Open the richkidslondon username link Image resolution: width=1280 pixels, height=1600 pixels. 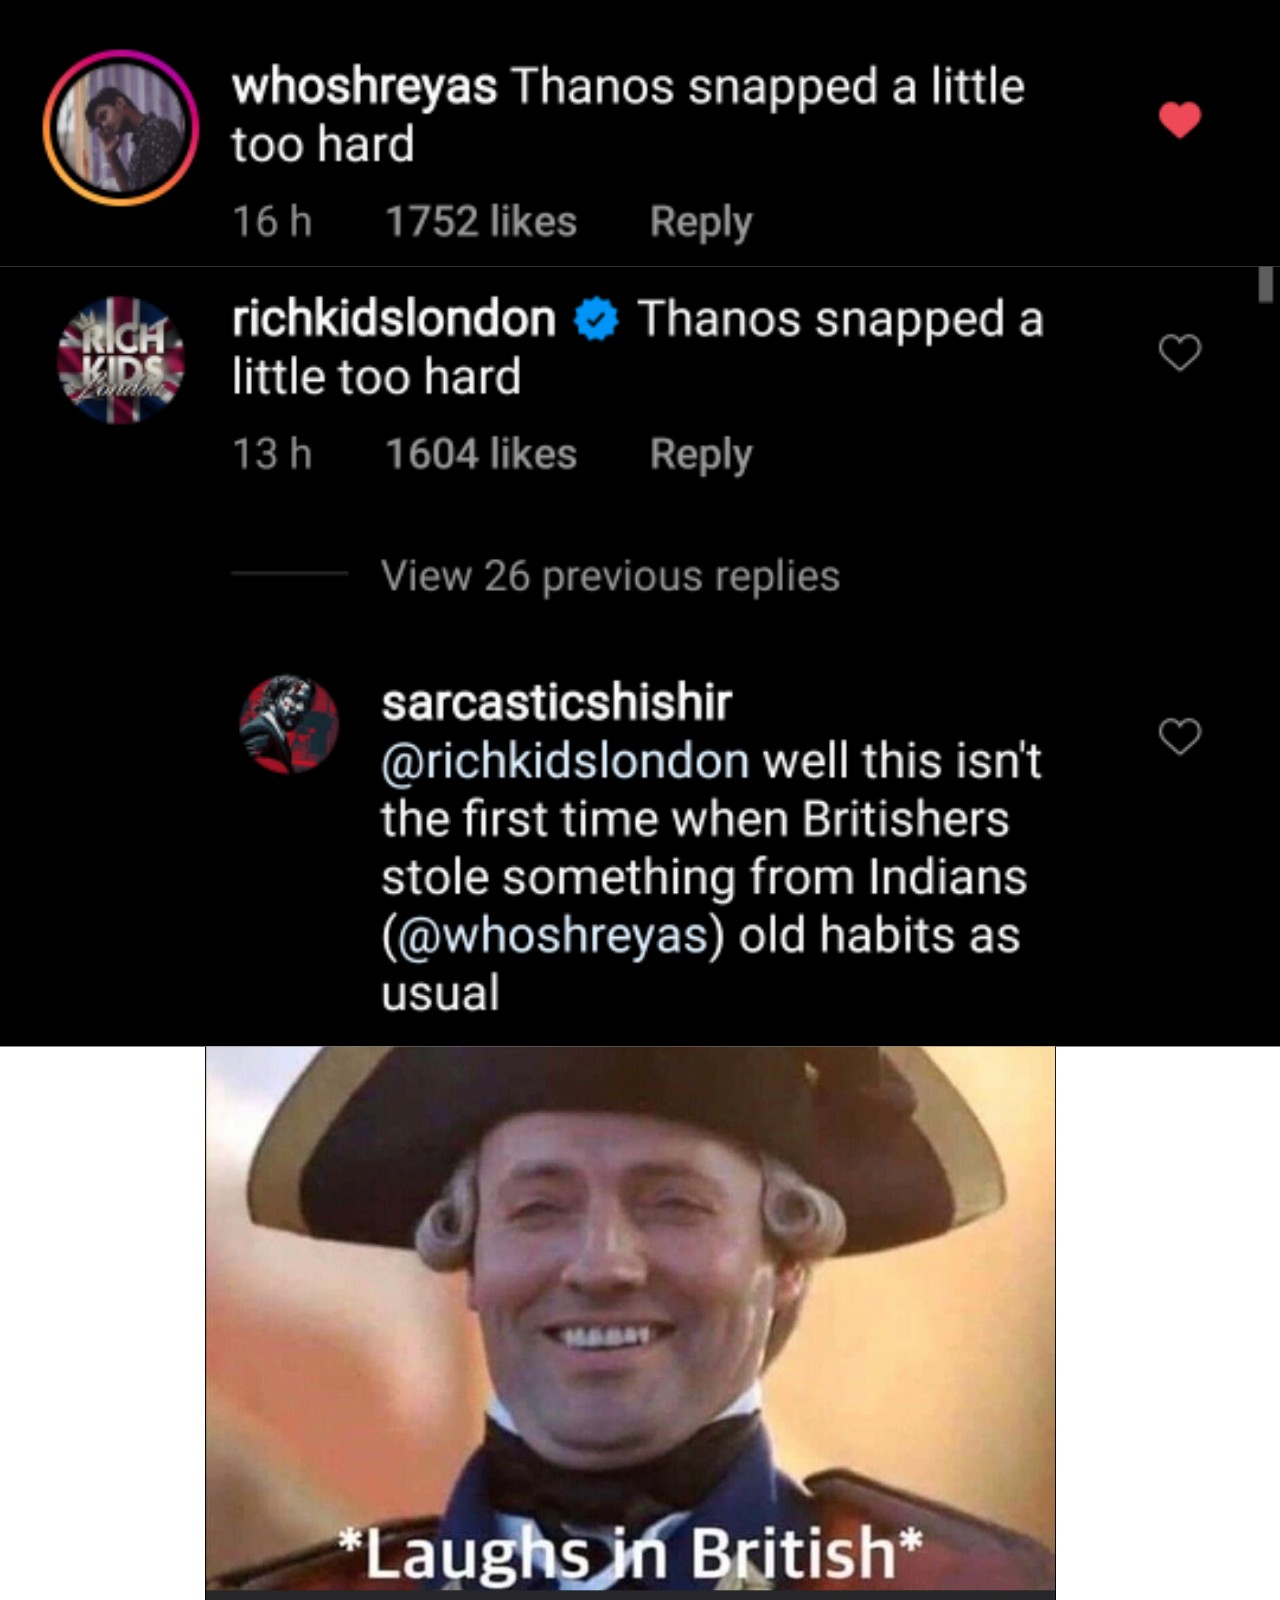(394, 319)
